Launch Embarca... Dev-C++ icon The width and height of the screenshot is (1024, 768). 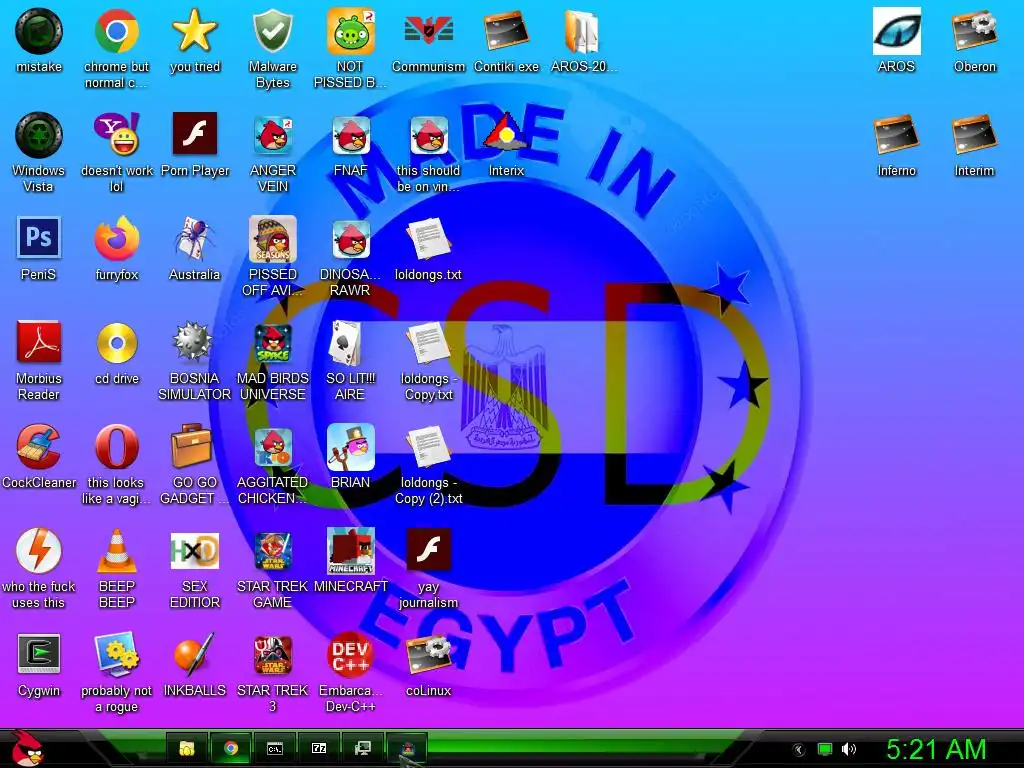(351, 654)
